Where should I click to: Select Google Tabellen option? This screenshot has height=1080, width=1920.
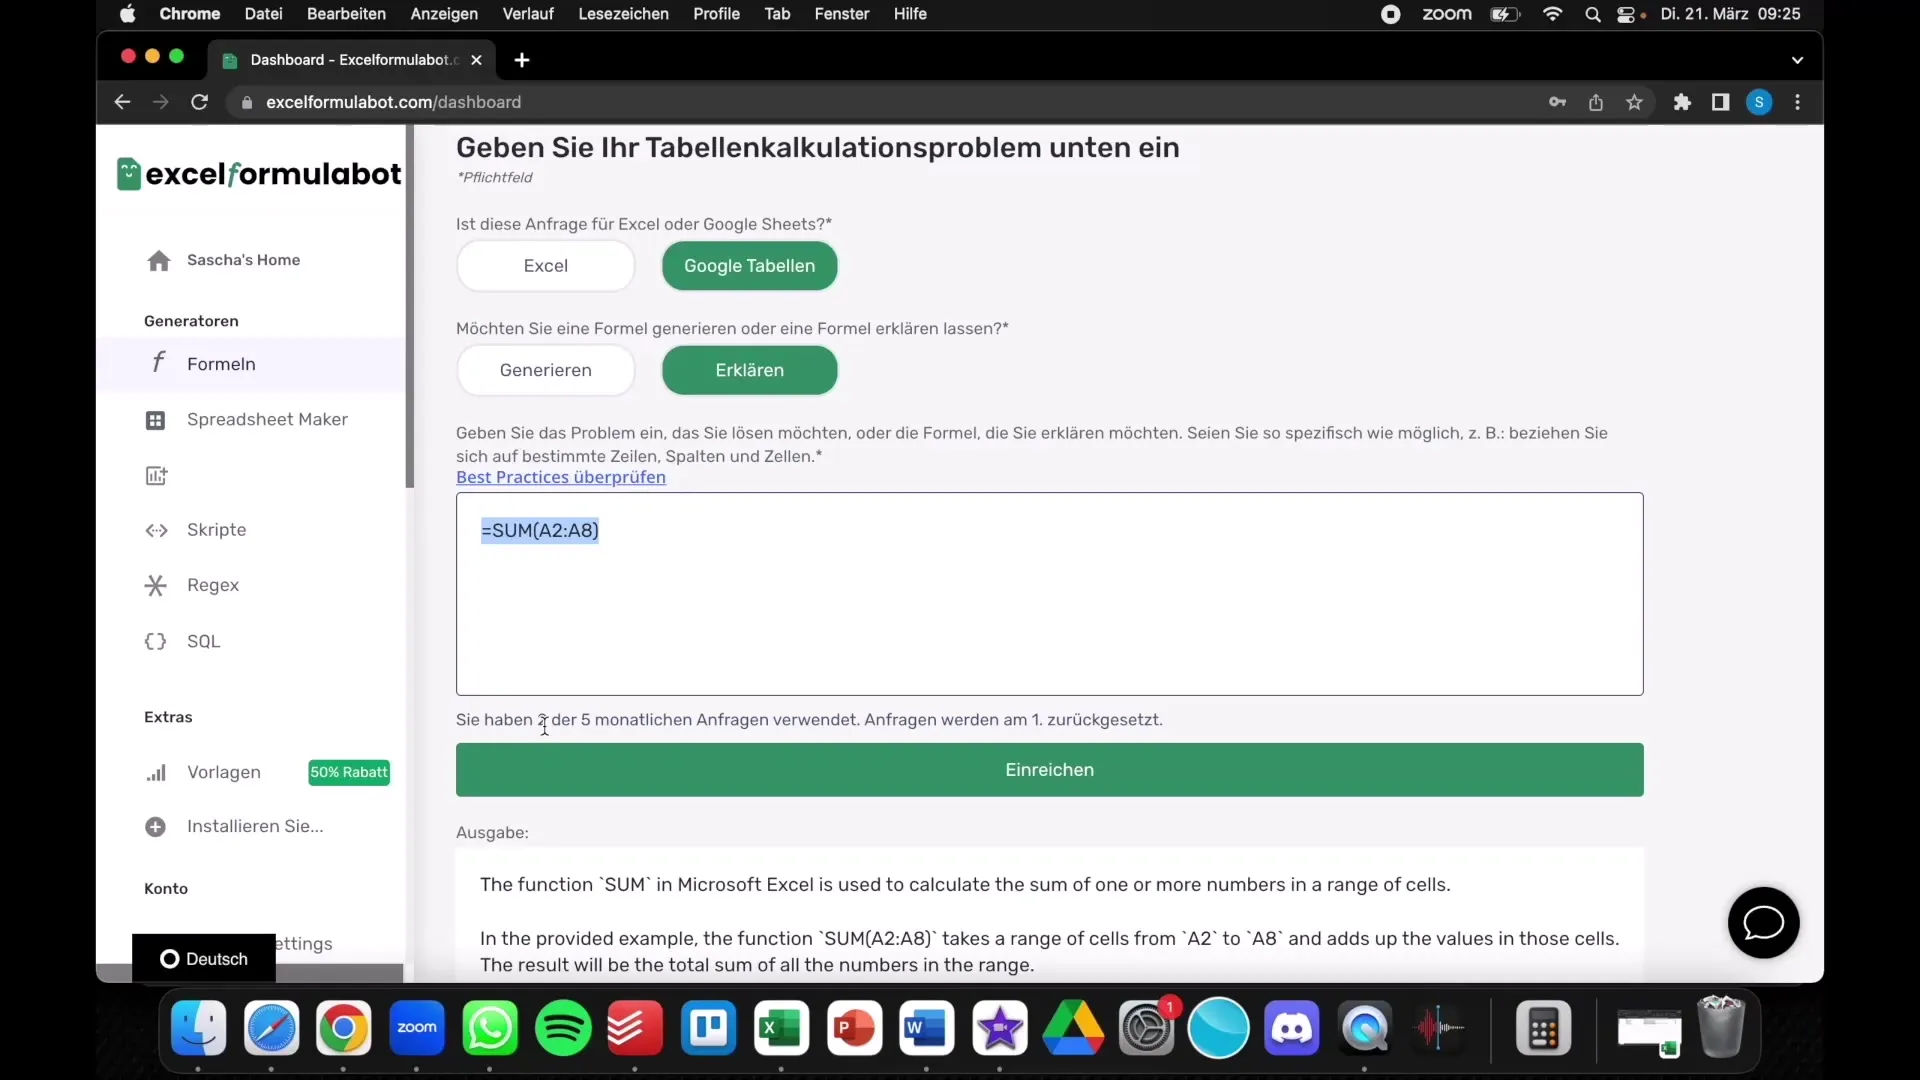(x=749, y=266)
